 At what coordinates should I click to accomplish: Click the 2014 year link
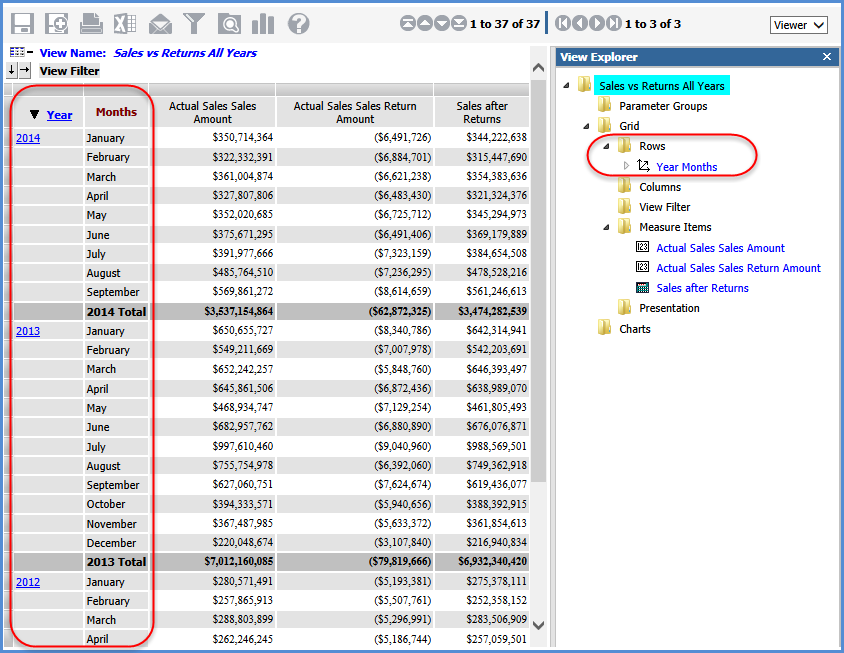point(28,138)
